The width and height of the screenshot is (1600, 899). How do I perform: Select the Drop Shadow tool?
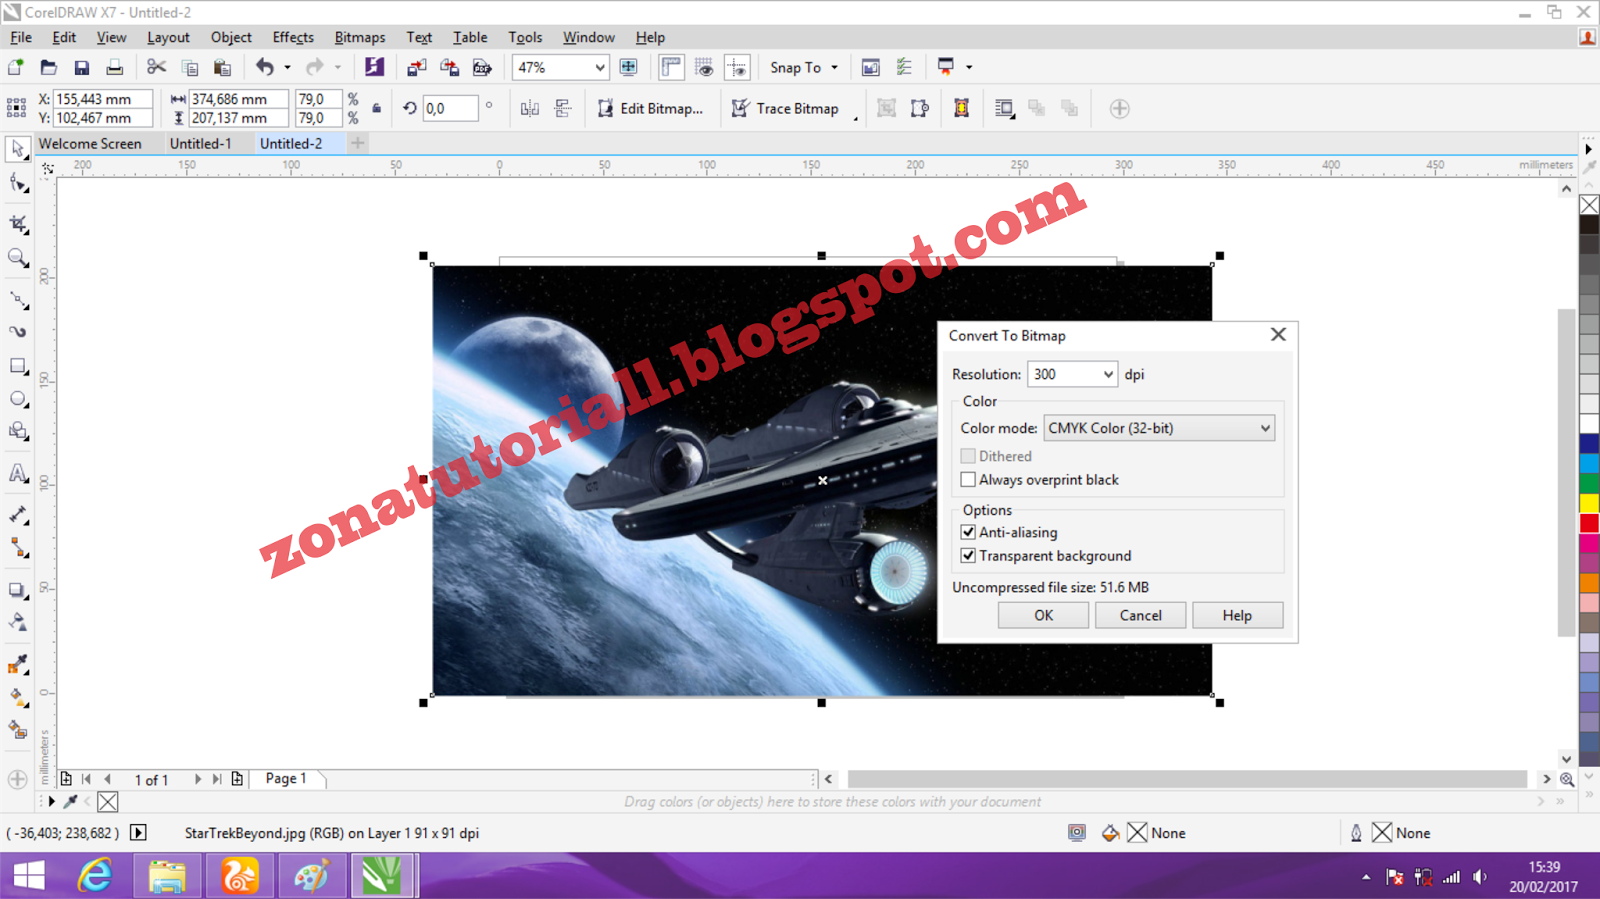pos(18,590)
